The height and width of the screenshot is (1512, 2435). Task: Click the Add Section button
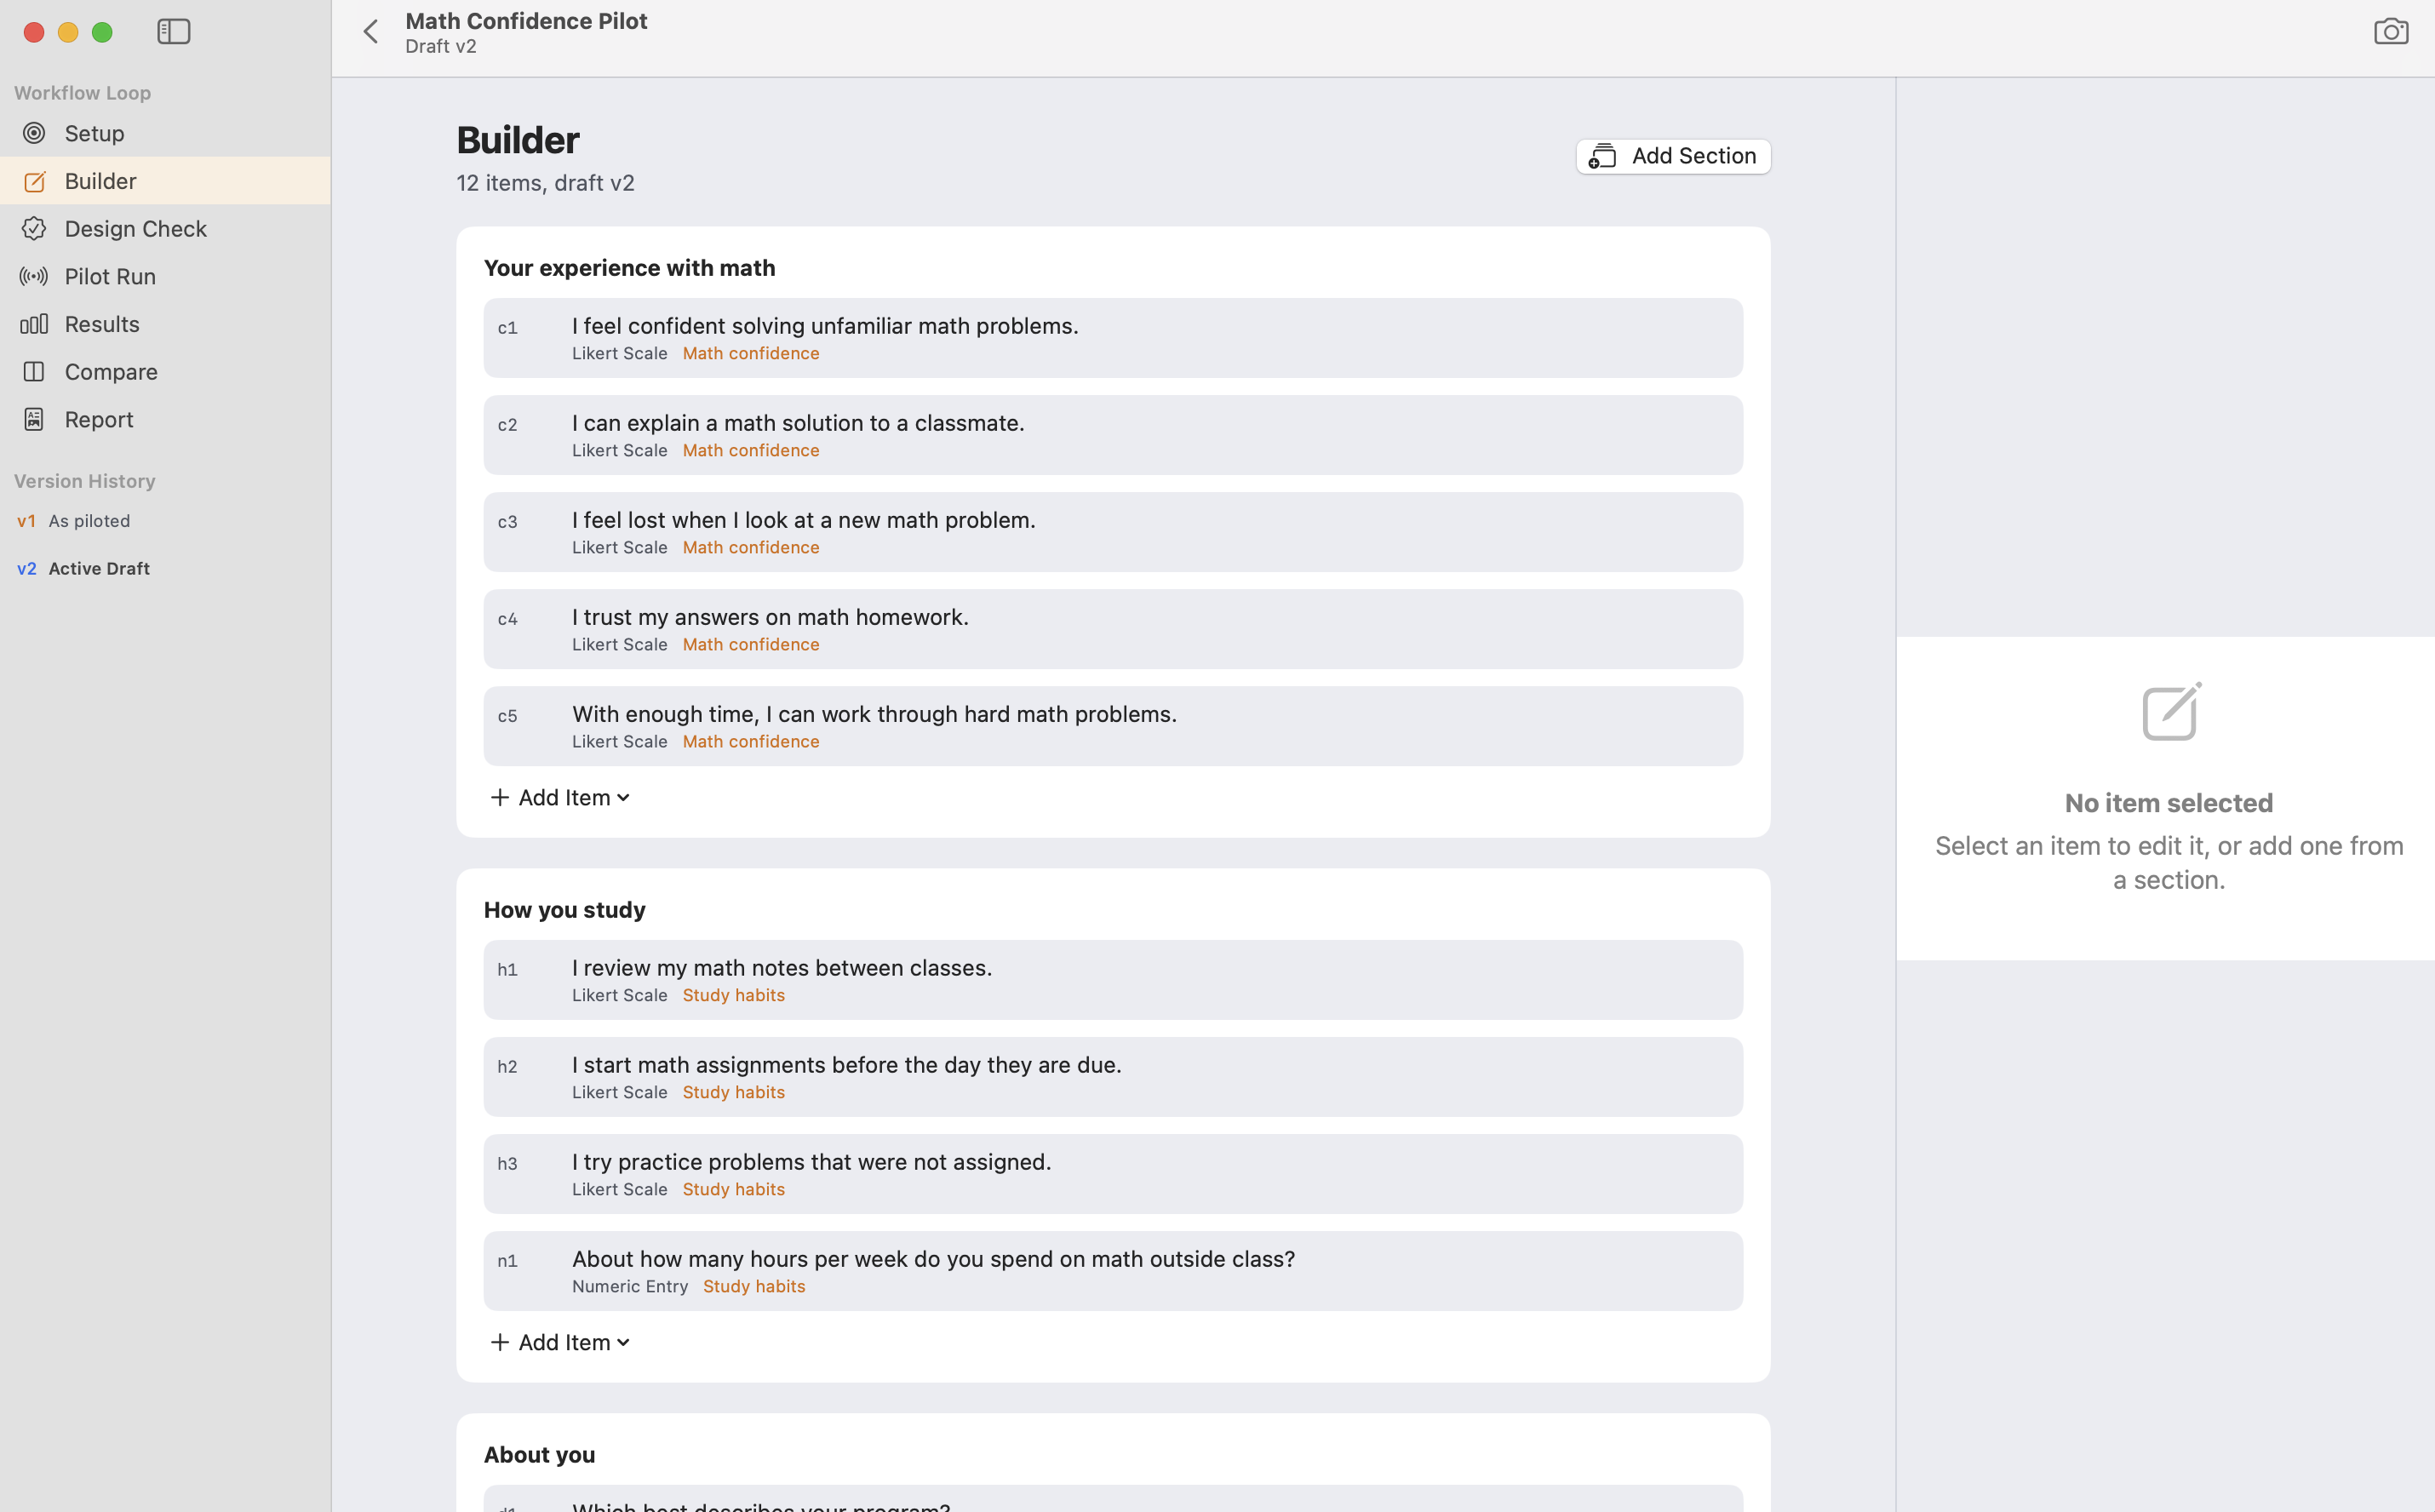(x=1673, y=156)
